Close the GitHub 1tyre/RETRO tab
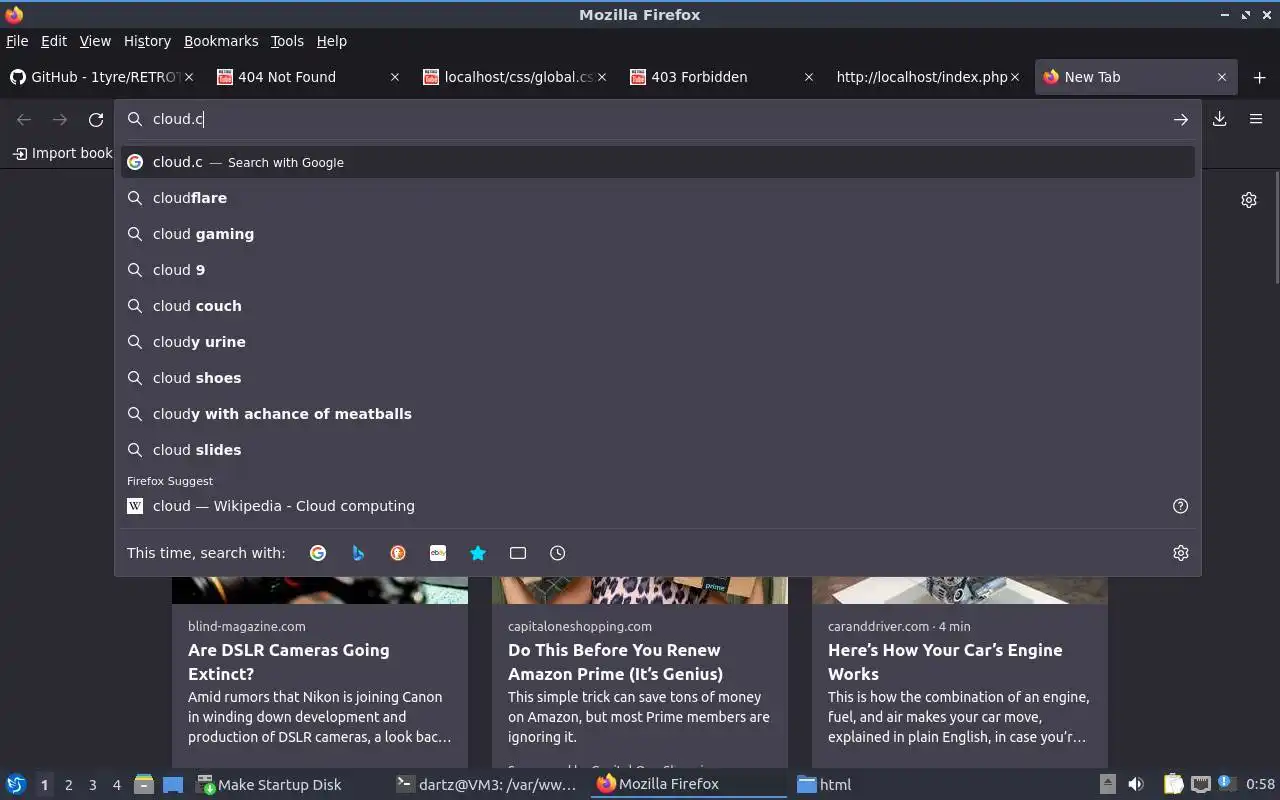 pos(189,77)
